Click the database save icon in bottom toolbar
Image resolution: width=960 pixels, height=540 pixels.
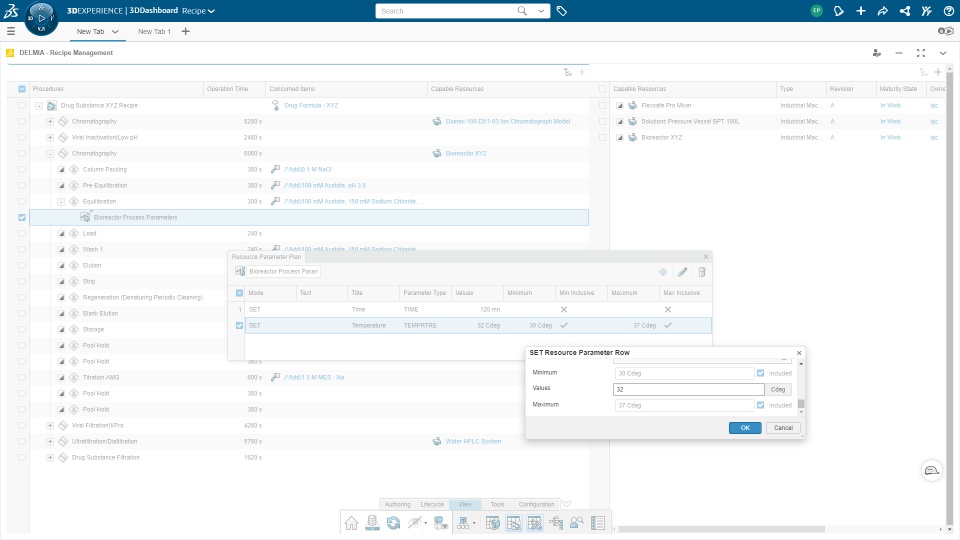(372, 523)
